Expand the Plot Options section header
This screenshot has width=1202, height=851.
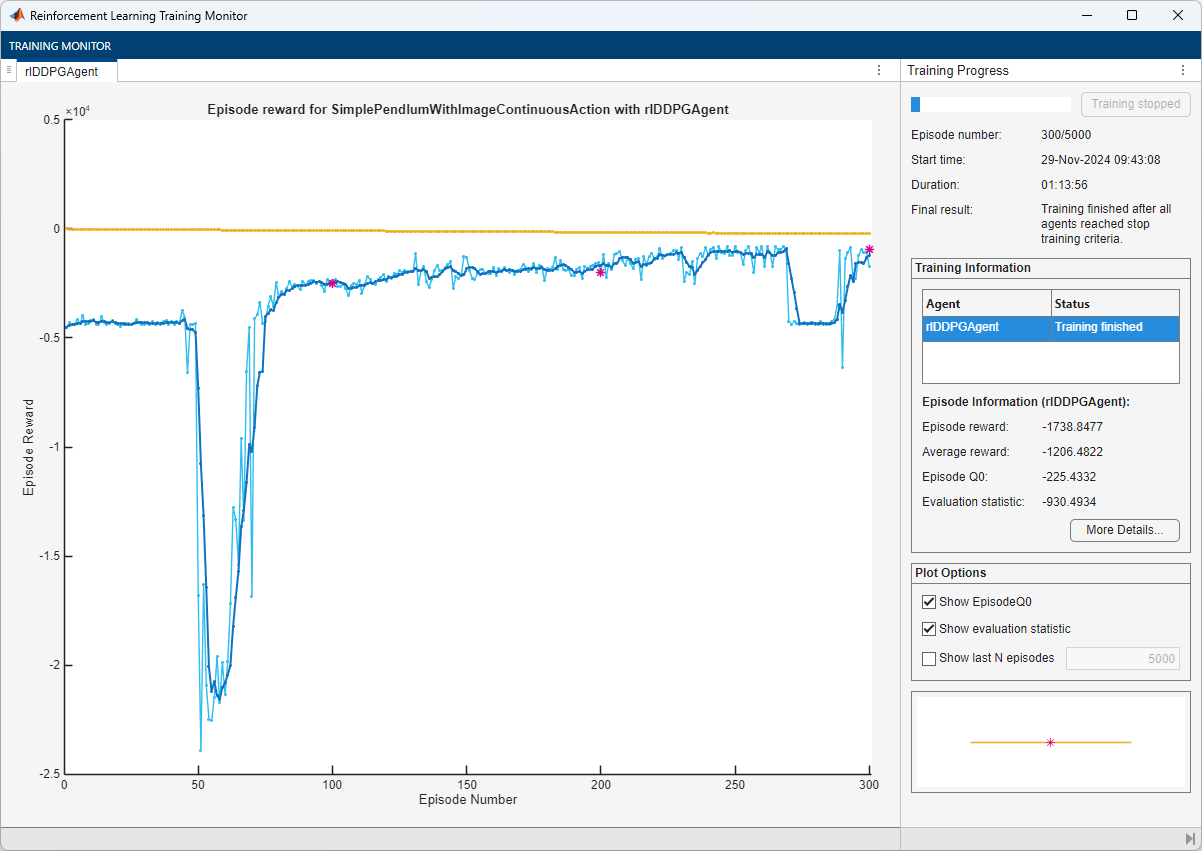pos(1050,573)
